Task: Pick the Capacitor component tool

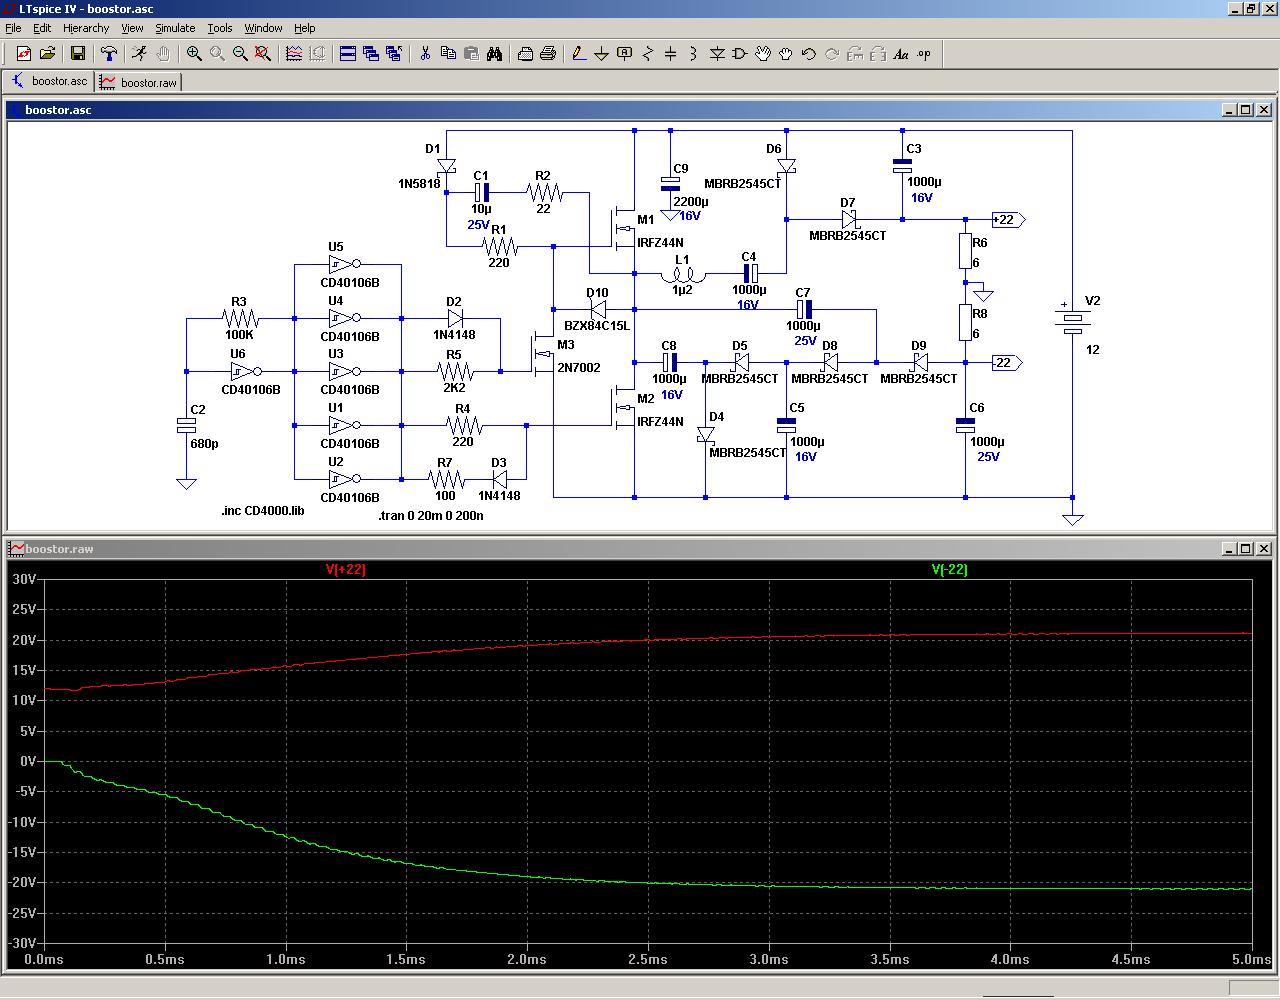Action: [x=670, y=54]
